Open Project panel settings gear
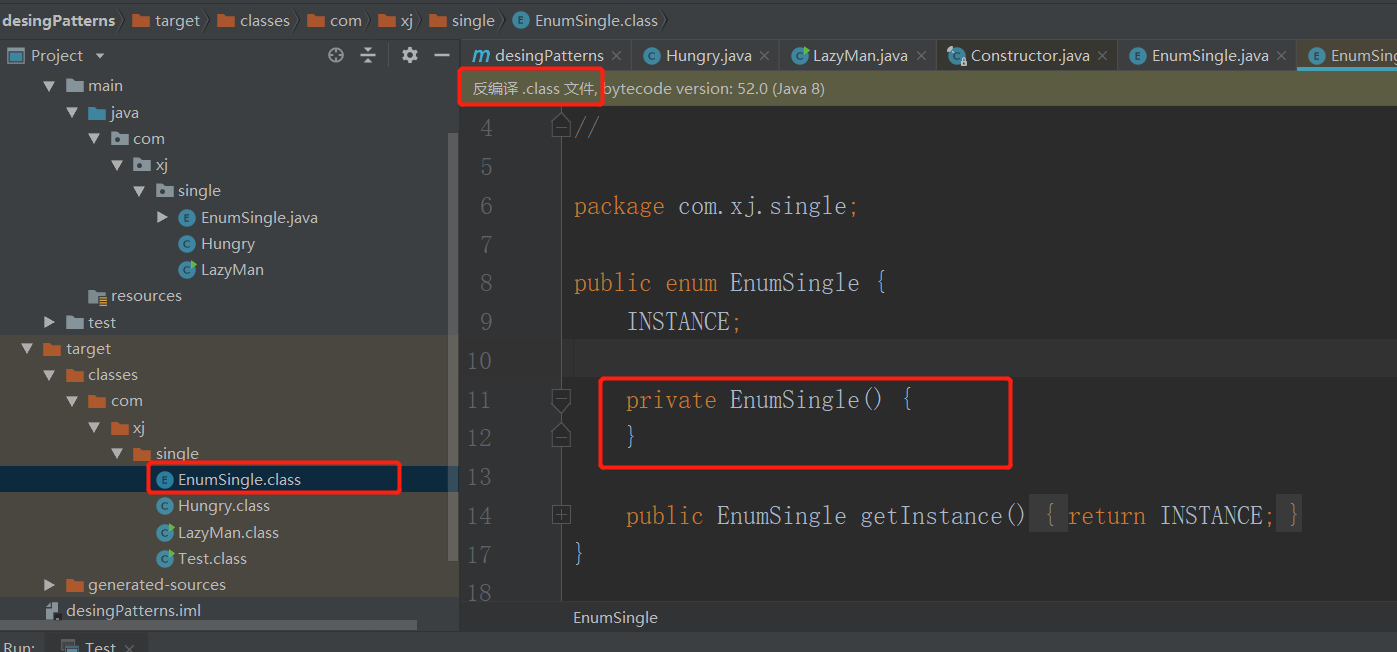 [x=410, y=56]
